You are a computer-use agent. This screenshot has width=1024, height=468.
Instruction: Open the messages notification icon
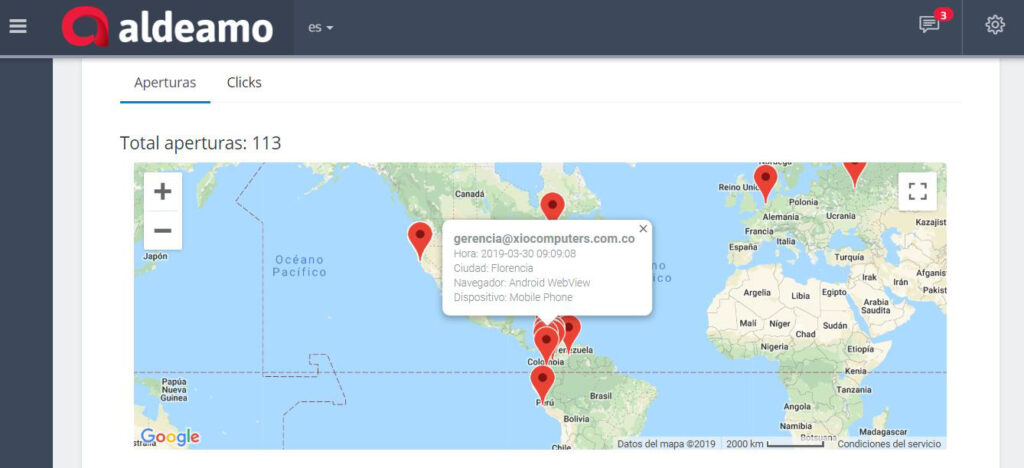(929, 26)
